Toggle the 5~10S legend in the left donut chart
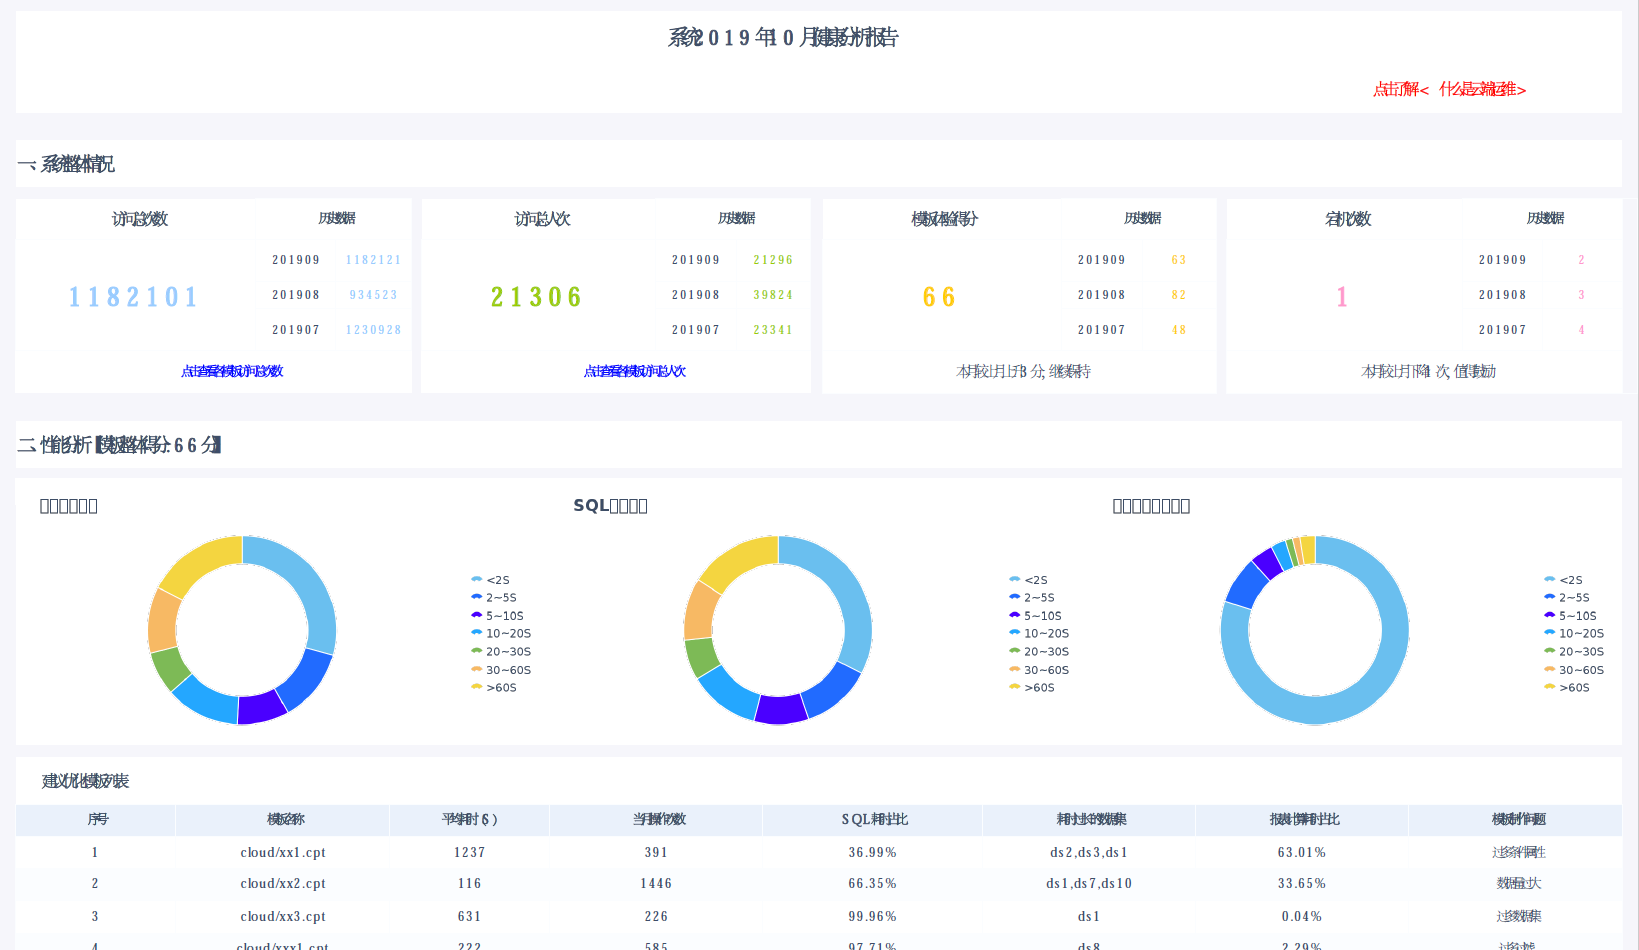1639x950 pixels. pos(498,616)
